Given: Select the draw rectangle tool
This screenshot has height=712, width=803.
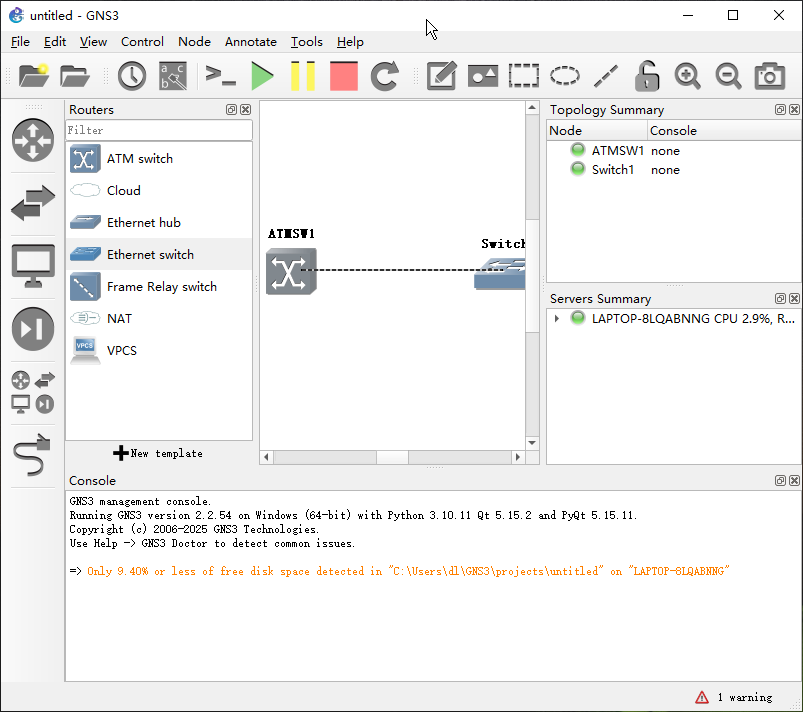Looking at the screenshot, I should pyautogui.click(x=523, y=76).
